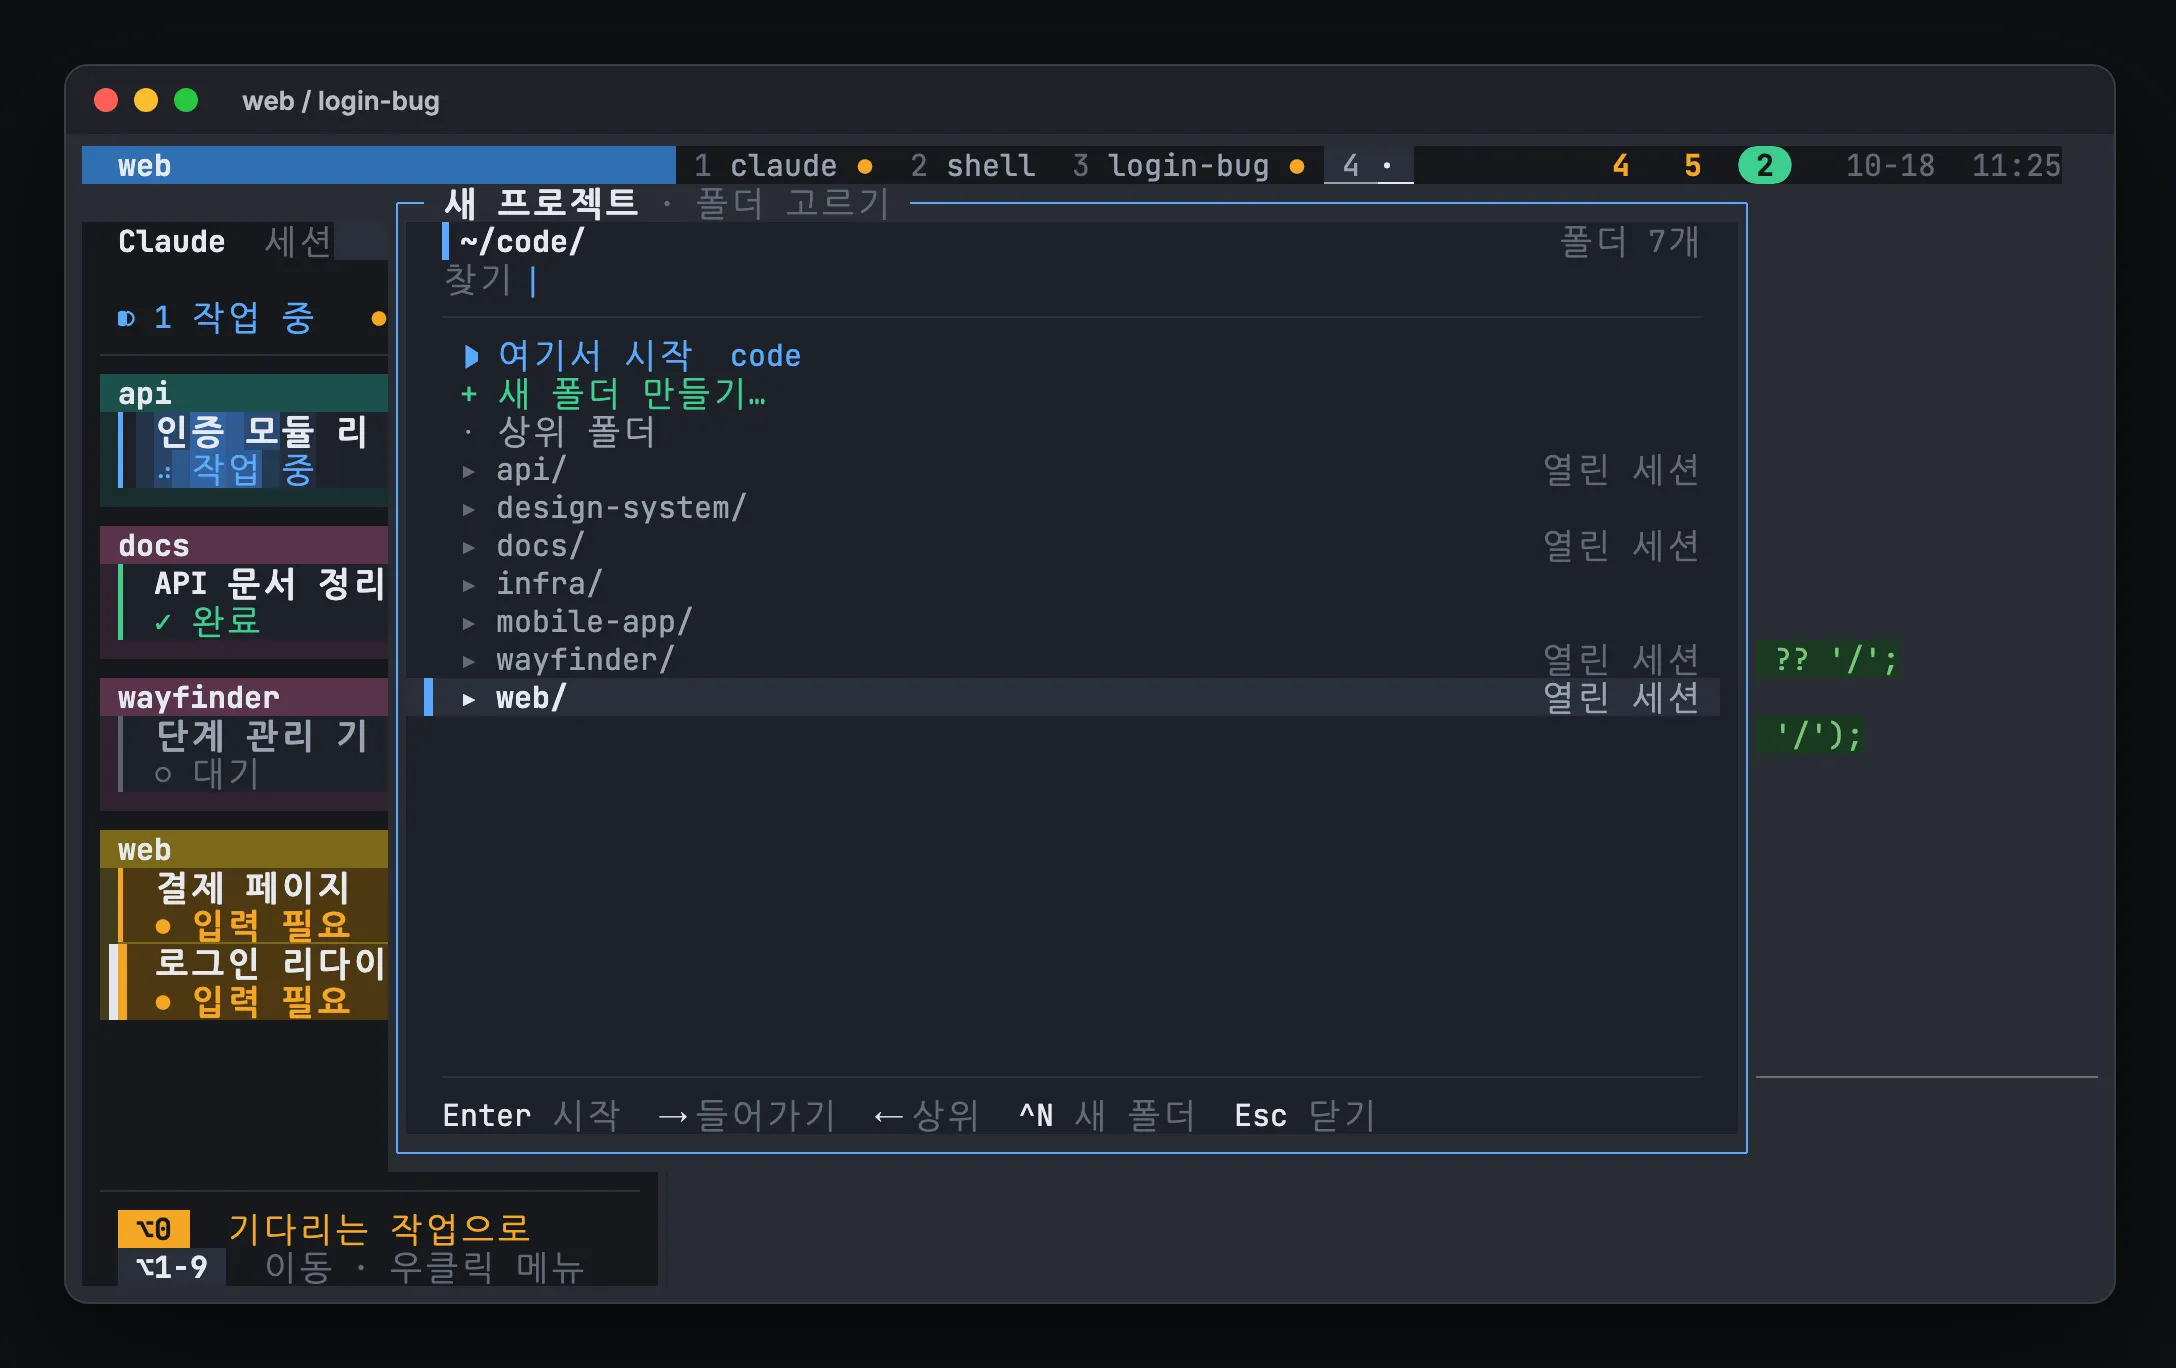2176x1368 pixels.
Task: Expand the api/ folder arrow
Action: pyautogui.click(x=468, y=470)
